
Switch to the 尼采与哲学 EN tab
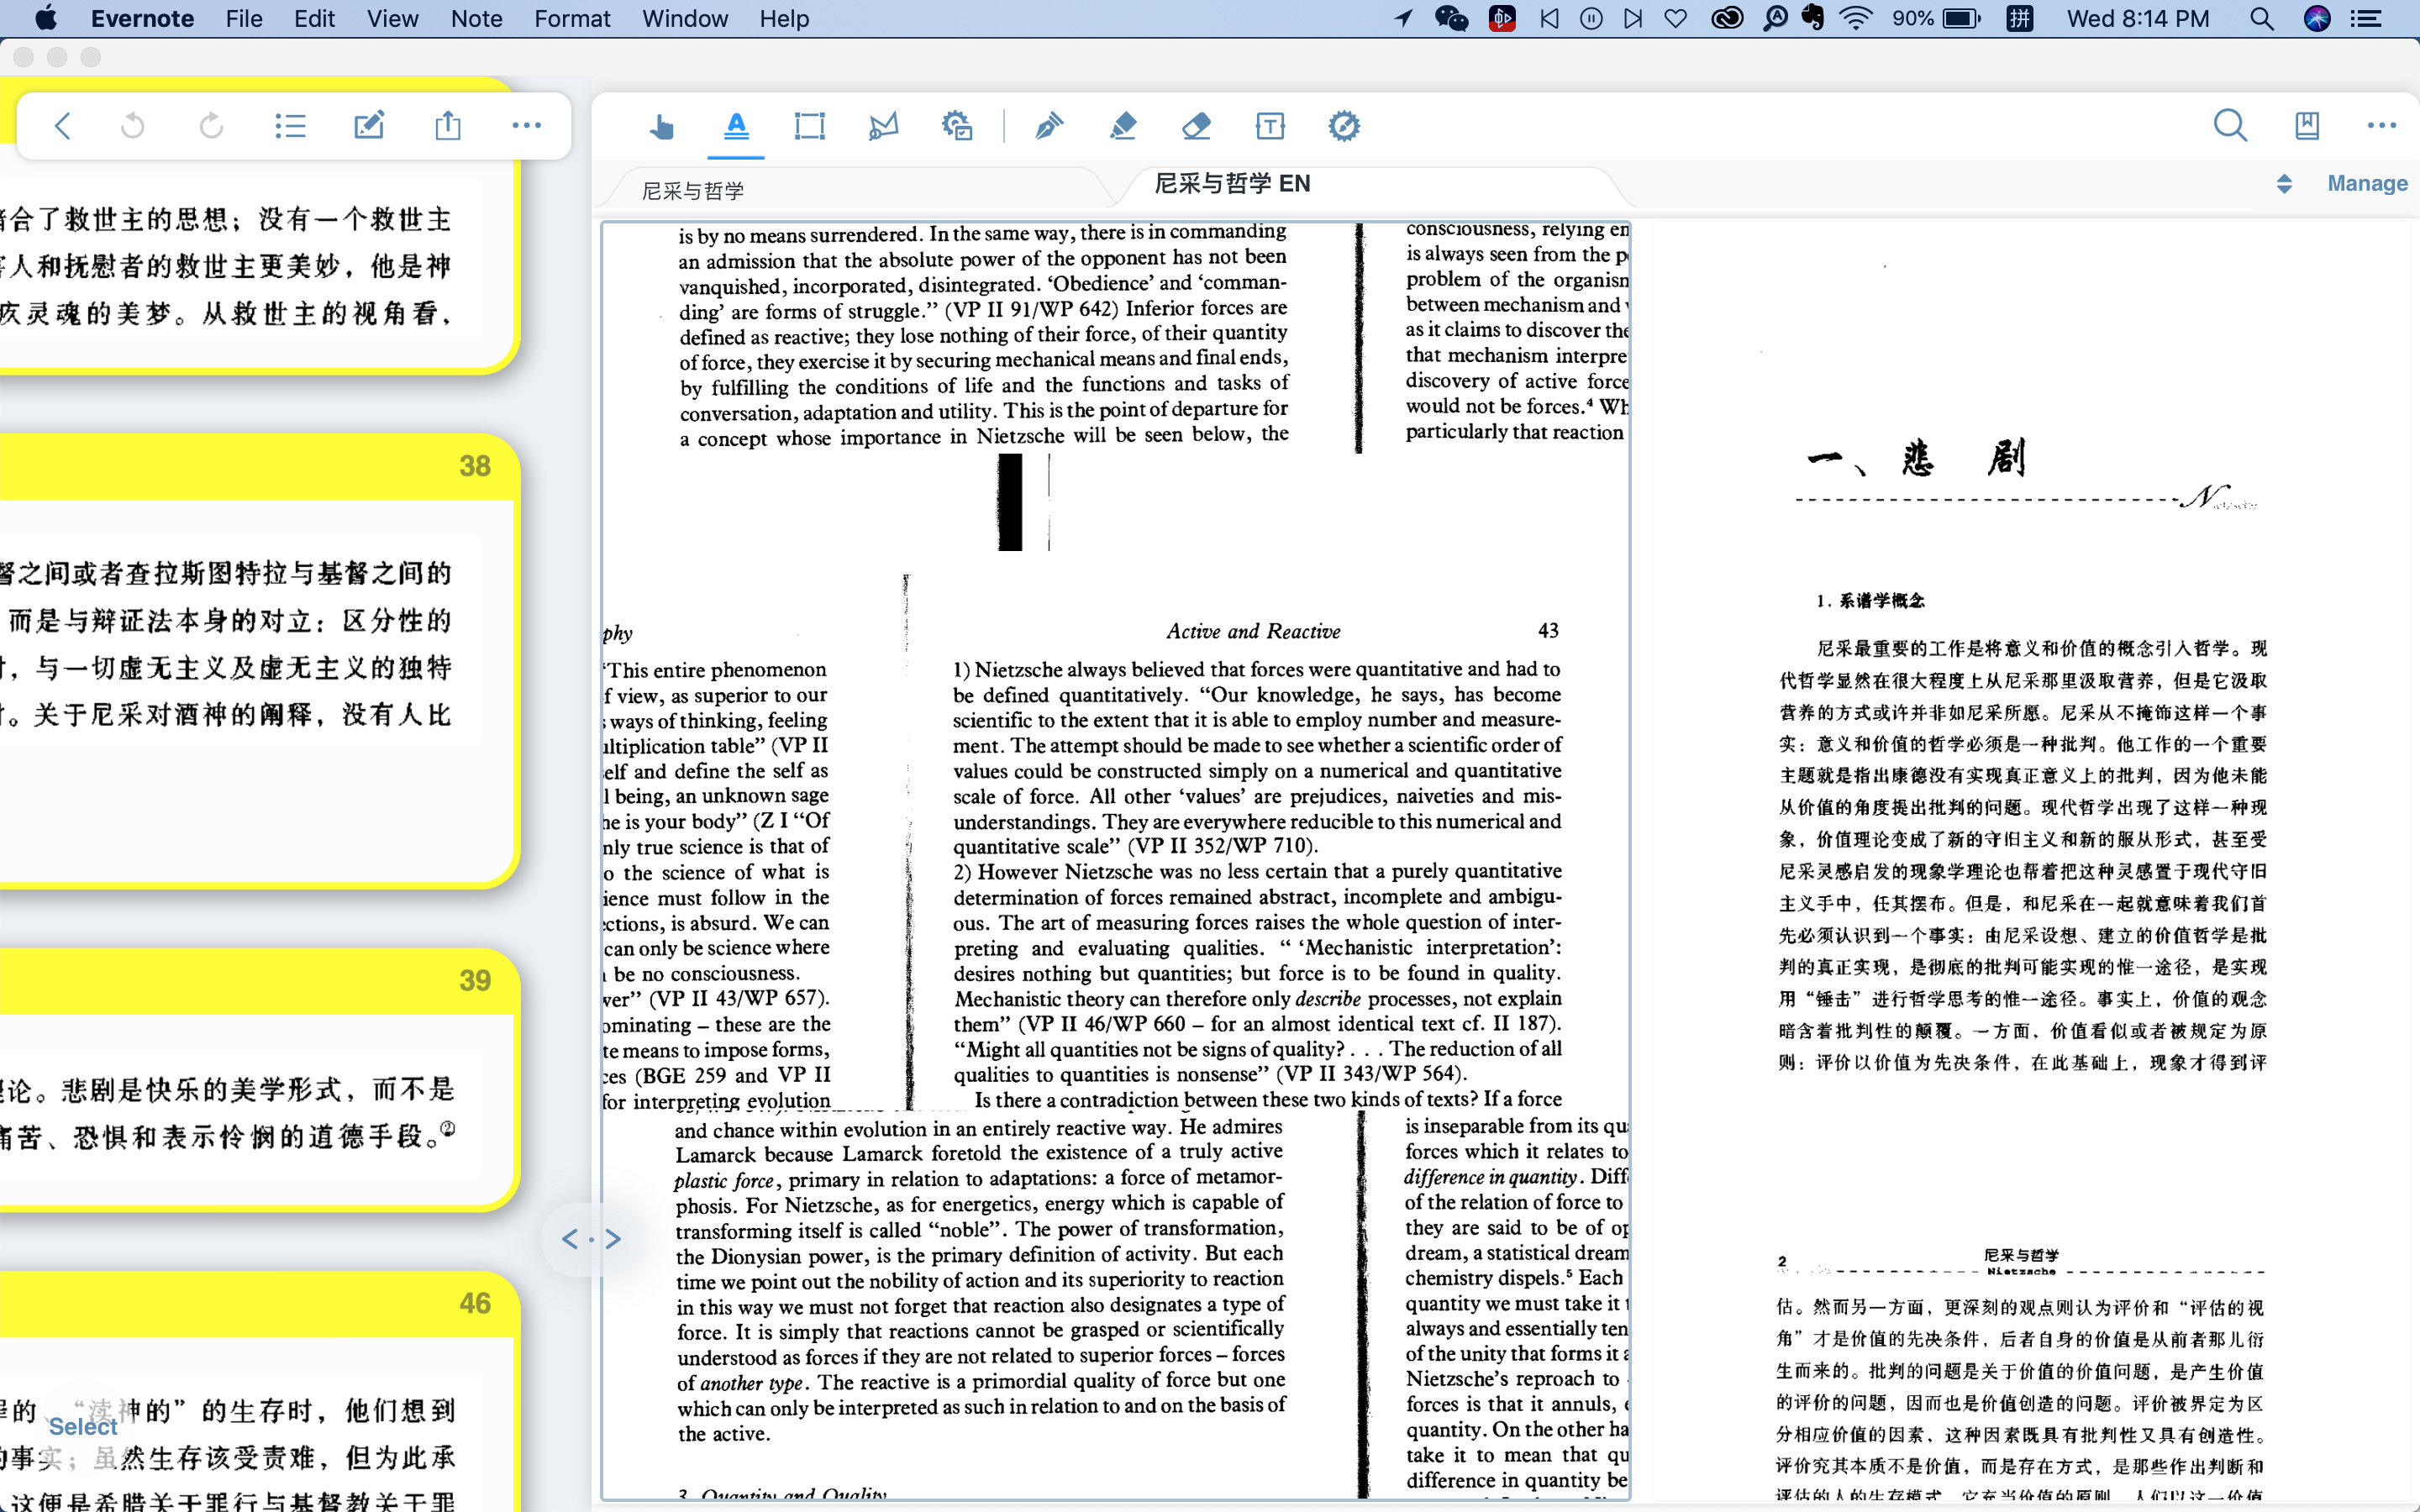1232,184
